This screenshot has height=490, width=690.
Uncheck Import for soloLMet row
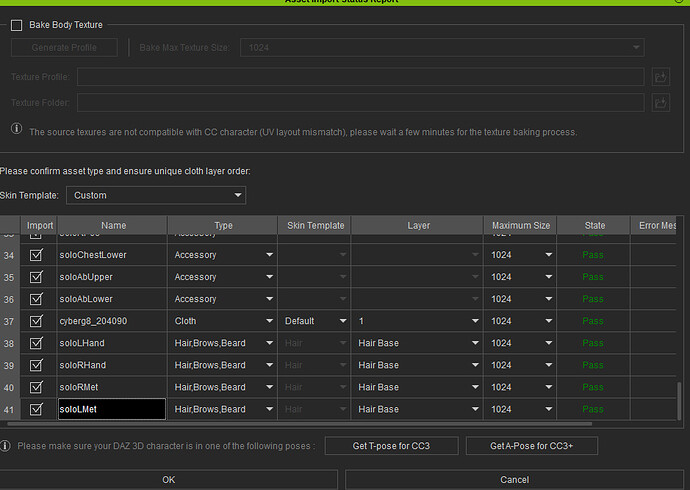37,409
